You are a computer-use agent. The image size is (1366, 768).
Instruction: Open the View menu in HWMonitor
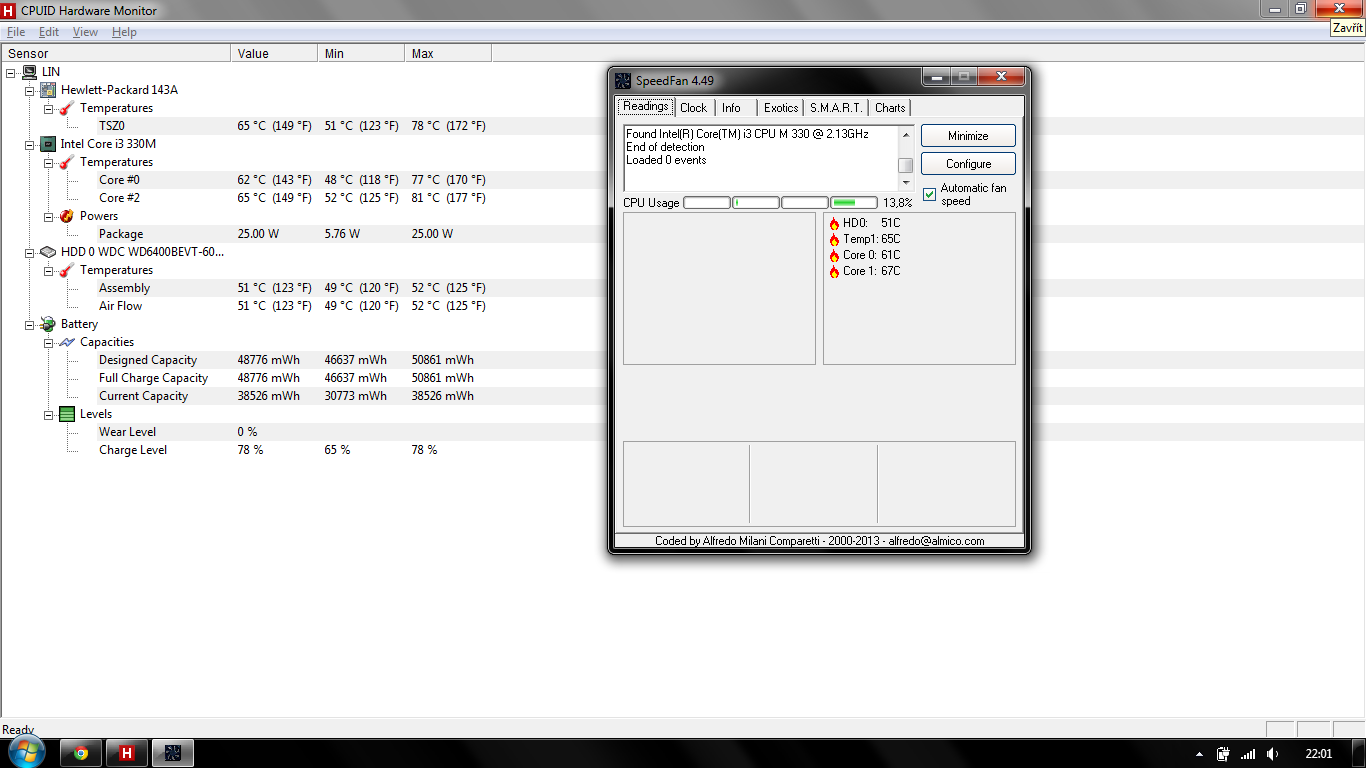(x=85, y=32)
